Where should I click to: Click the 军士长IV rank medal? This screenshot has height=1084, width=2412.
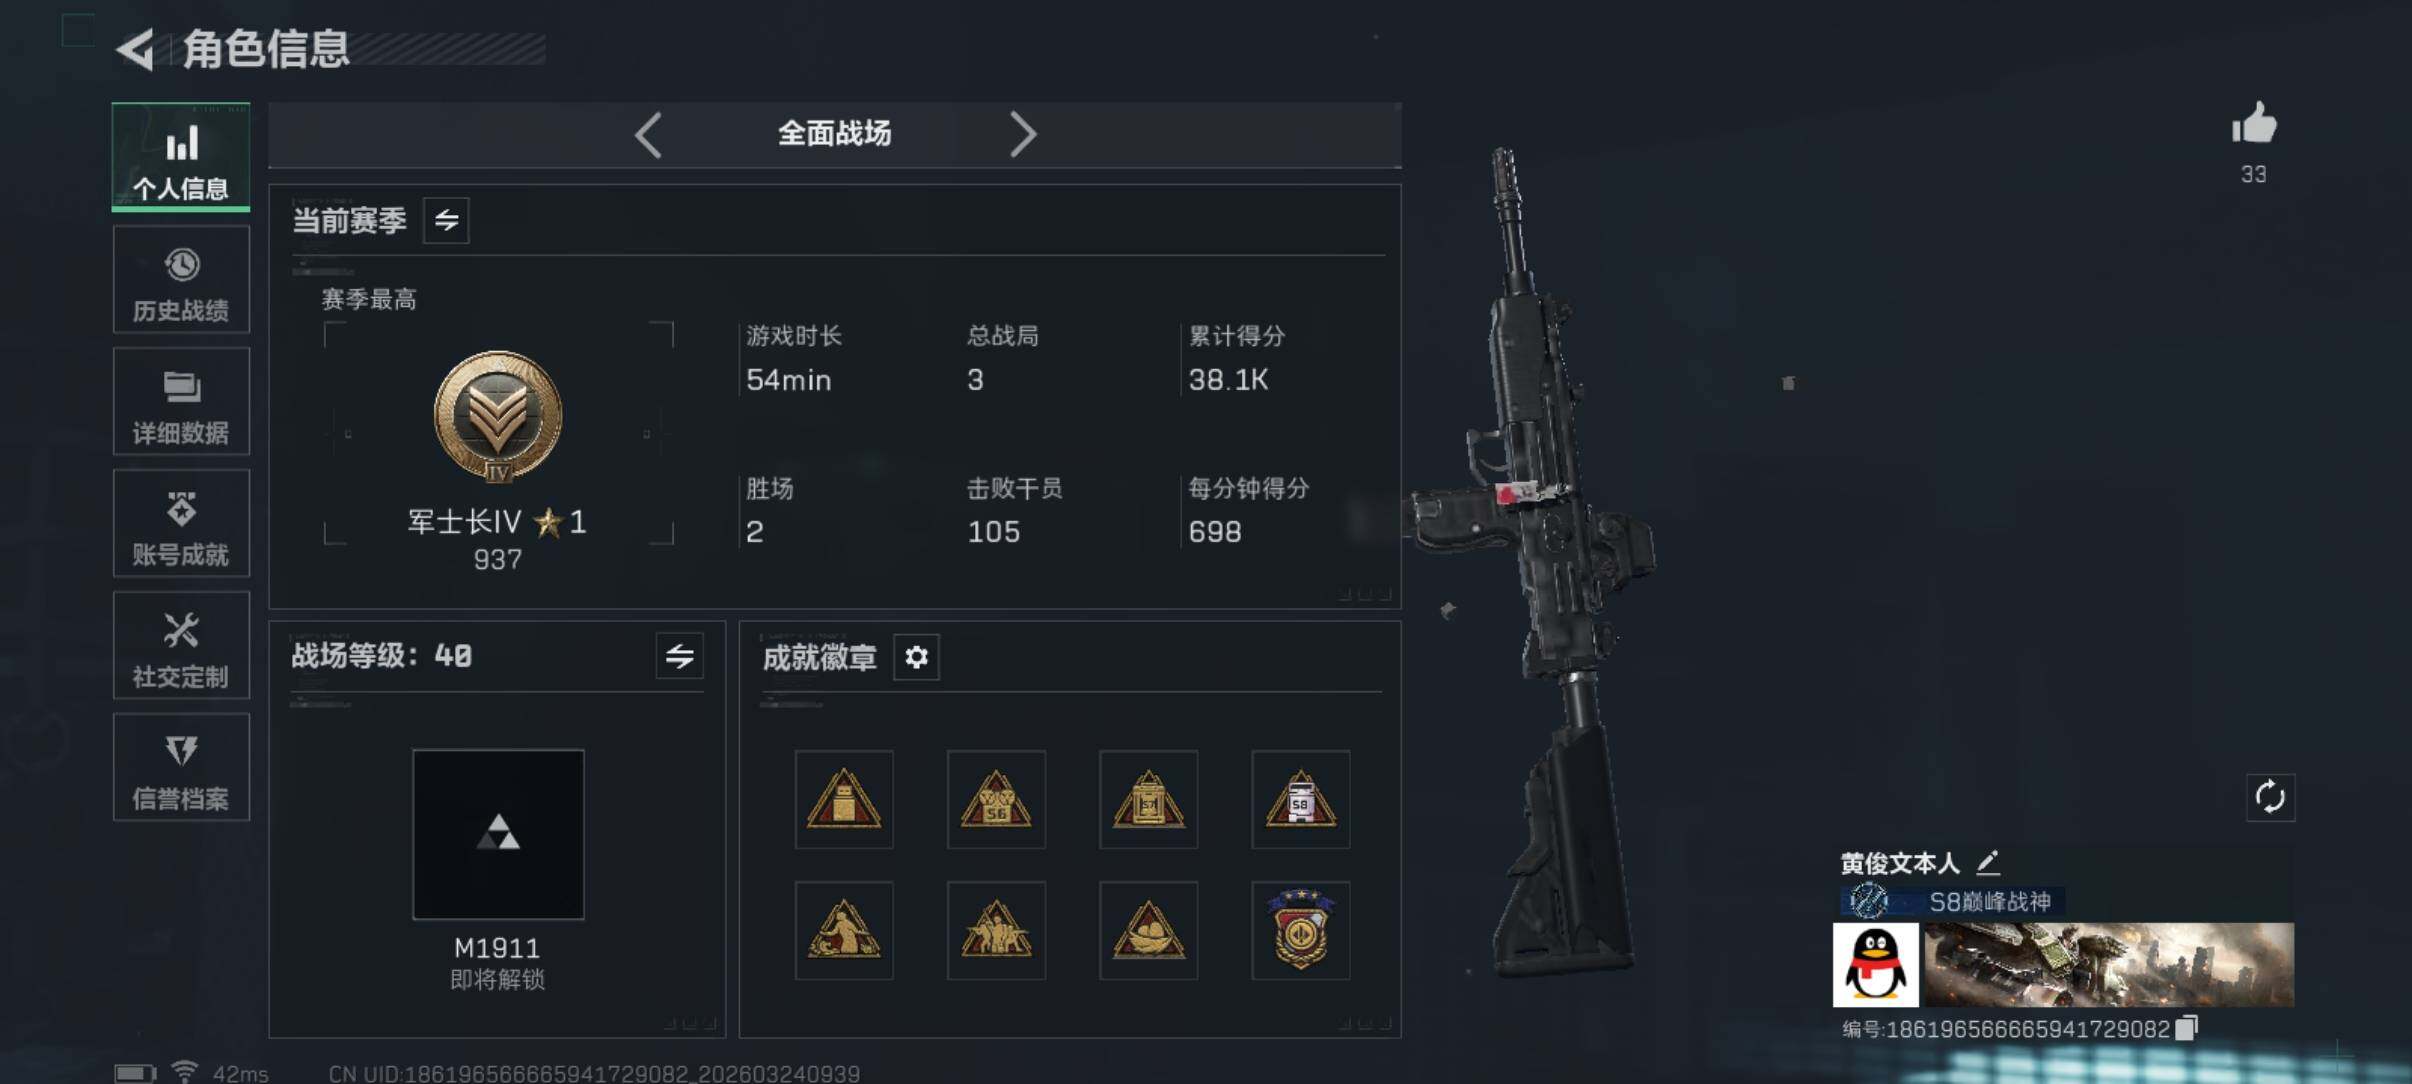(498, 417)
